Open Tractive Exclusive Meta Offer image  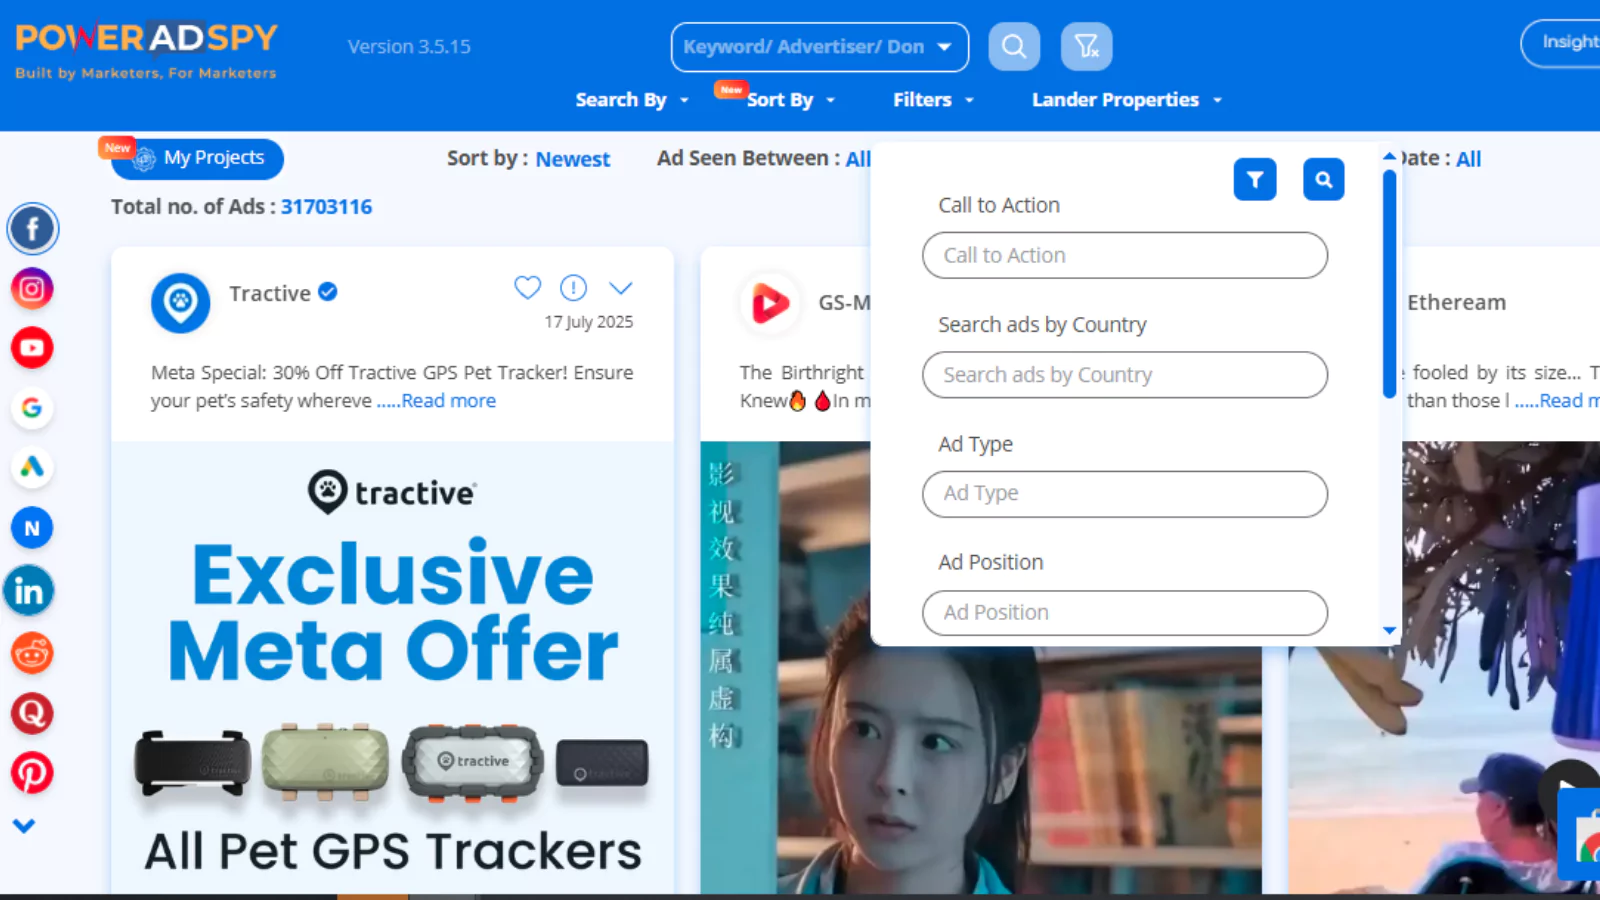pos(392,667)
